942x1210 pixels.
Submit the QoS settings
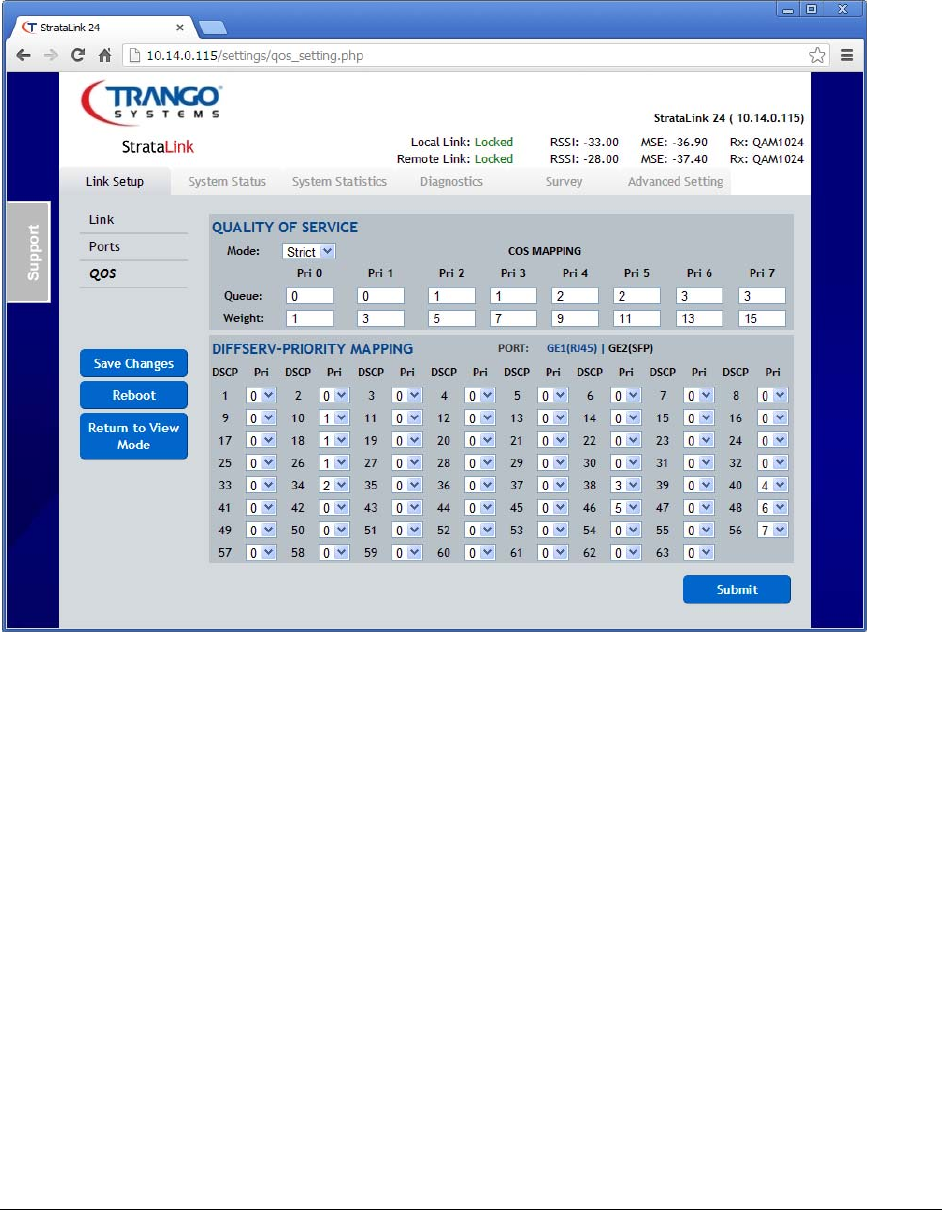click(x=737, y=589)
